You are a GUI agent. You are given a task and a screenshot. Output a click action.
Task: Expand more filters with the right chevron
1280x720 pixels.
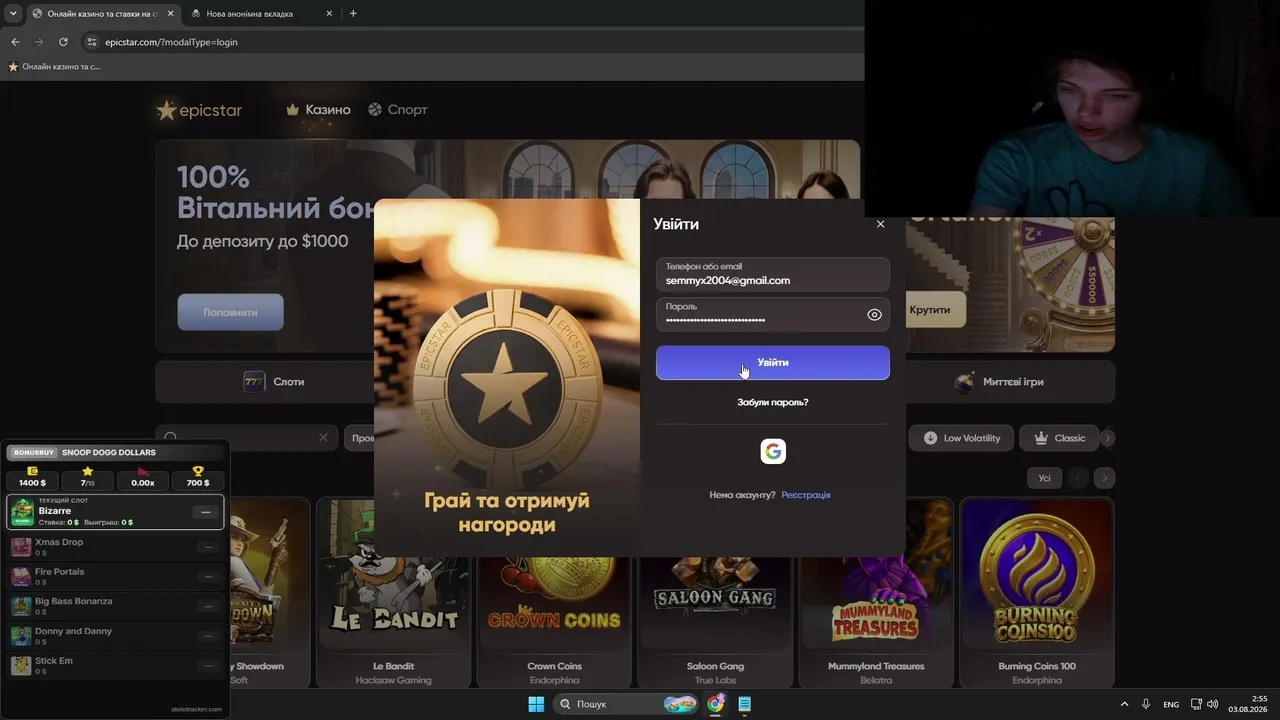(1107, 438)
